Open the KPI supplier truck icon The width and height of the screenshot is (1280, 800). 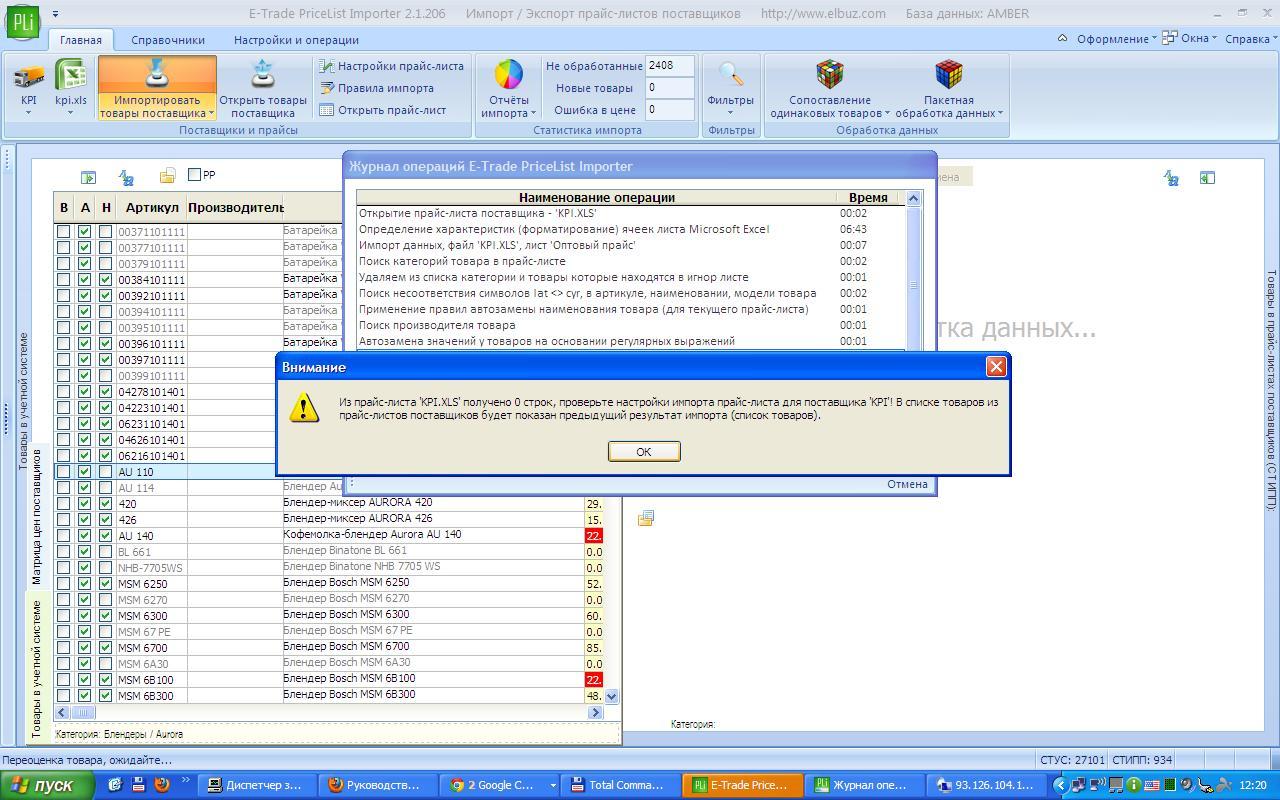point(28,75)
